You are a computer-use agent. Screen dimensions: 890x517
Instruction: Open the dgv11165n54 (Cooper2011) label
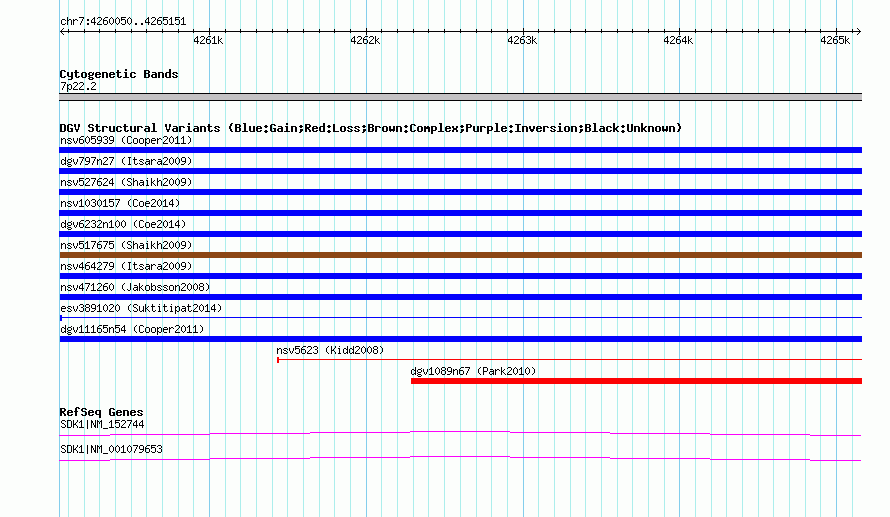pyautogui.click(x=132, y=329)
